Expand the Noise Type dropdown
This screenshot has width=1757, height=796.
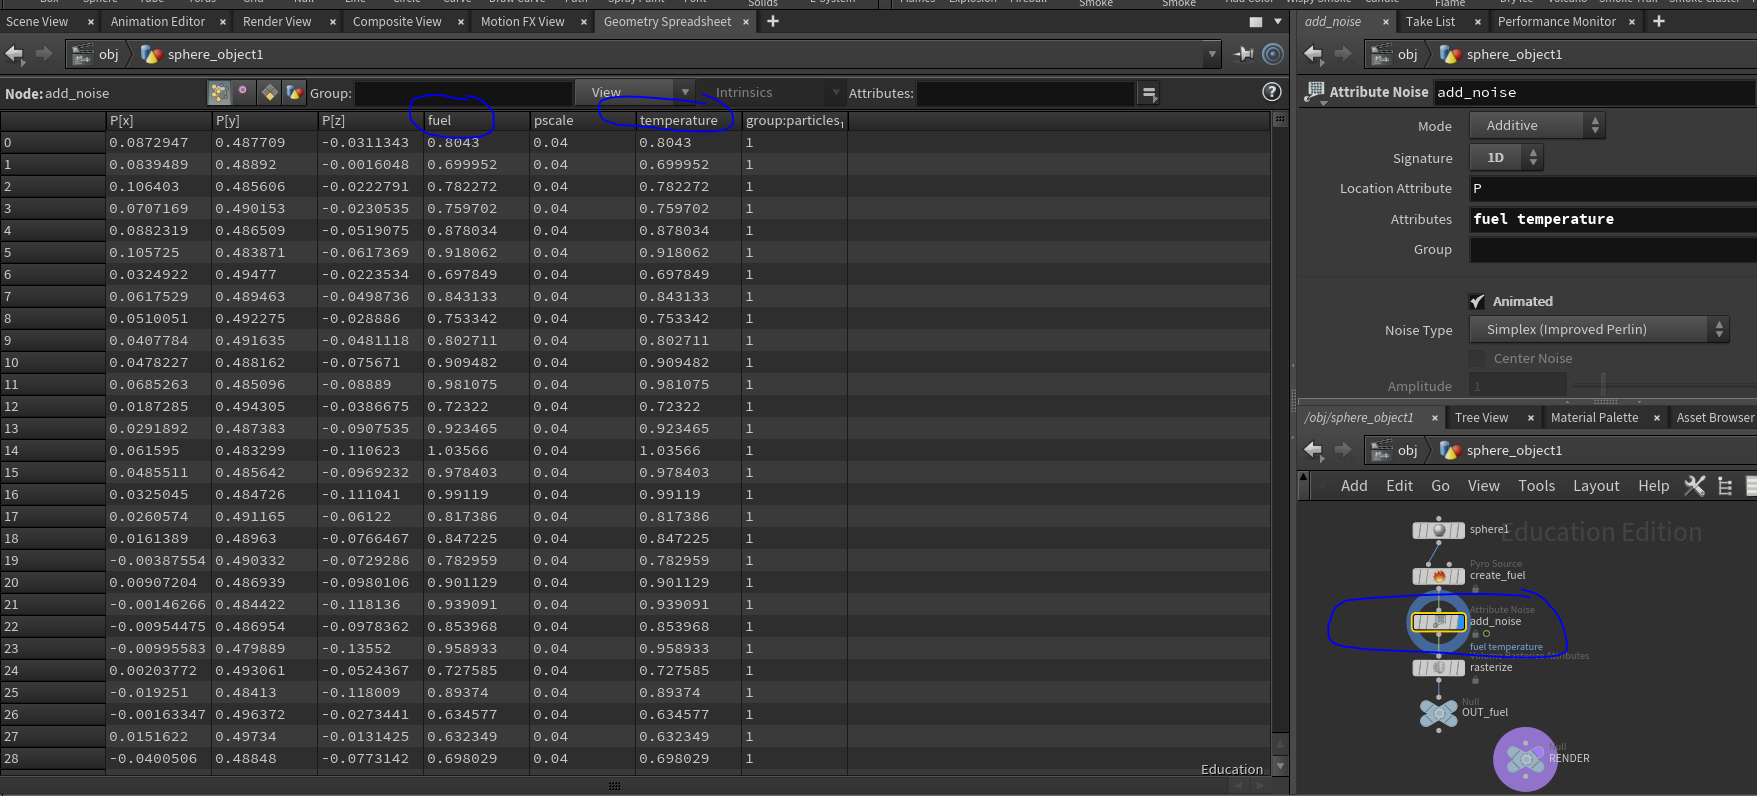pyautogui.click(x=1598, y=330)
